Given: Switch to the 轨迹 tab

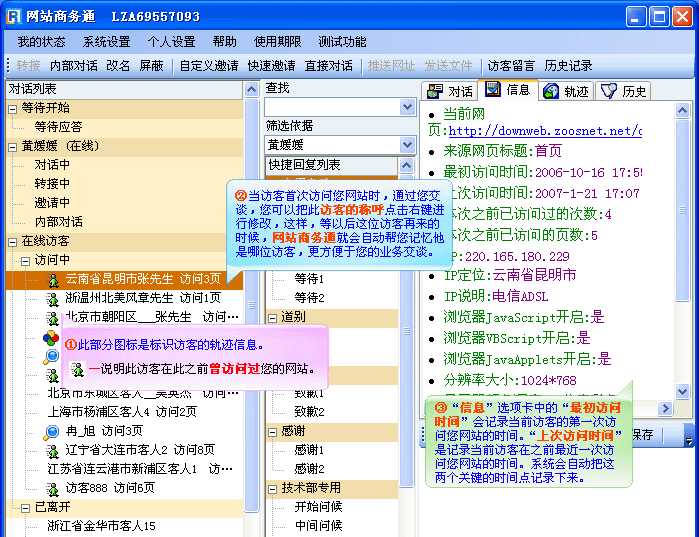Looking at the screenshot, I should tap(567, 91).
